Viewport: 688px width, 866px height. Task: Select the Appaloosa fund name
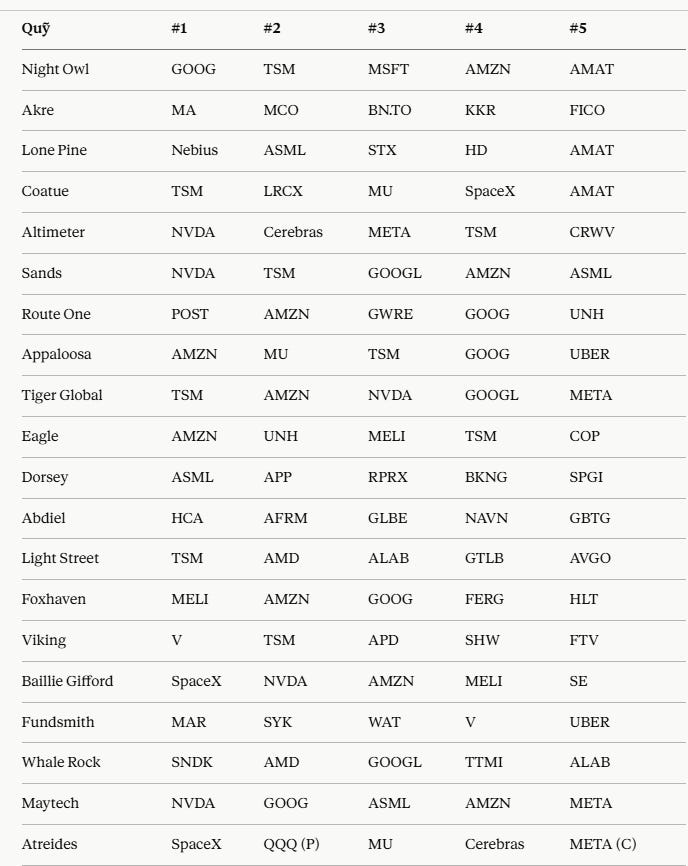pyautogui.click(x=56, y=355)
